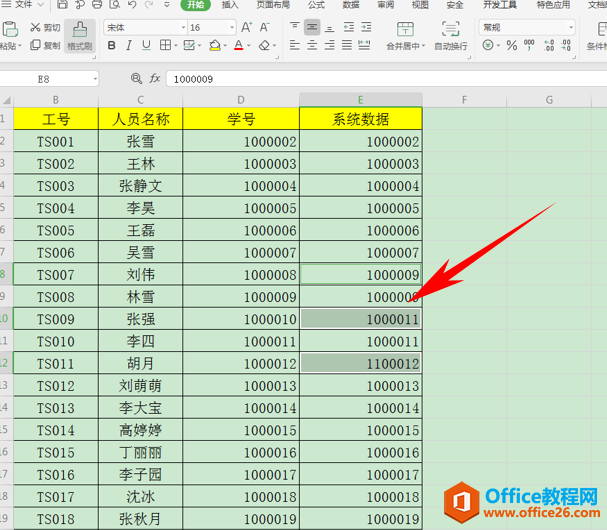Screen dimensions: 607x530
Task: Click the Cut (剪切) scissors button
Action: (45, 27)
